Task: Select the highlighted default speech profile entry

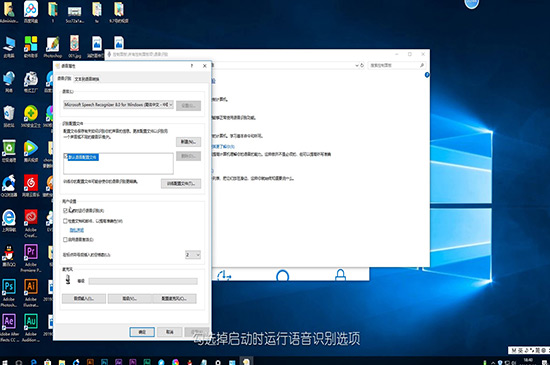Action: (x=83, y=157)
